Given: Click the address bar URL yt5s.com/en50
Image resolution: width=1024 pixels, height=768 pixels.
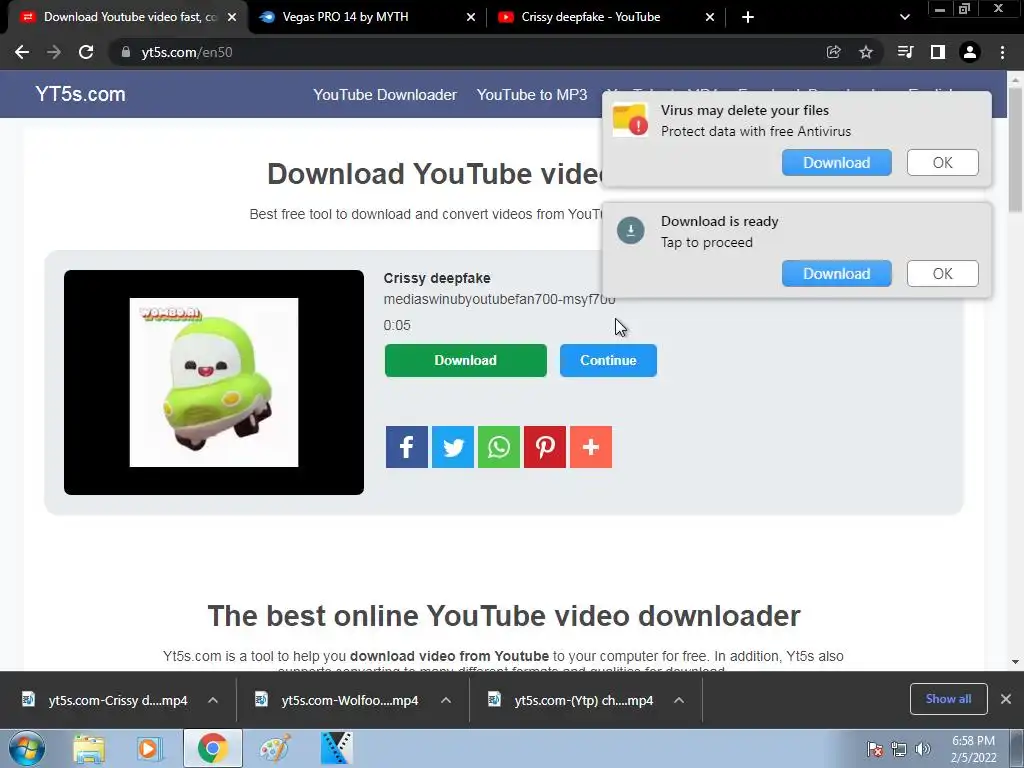Looking at the screenshot, I should tap(187, 52).
